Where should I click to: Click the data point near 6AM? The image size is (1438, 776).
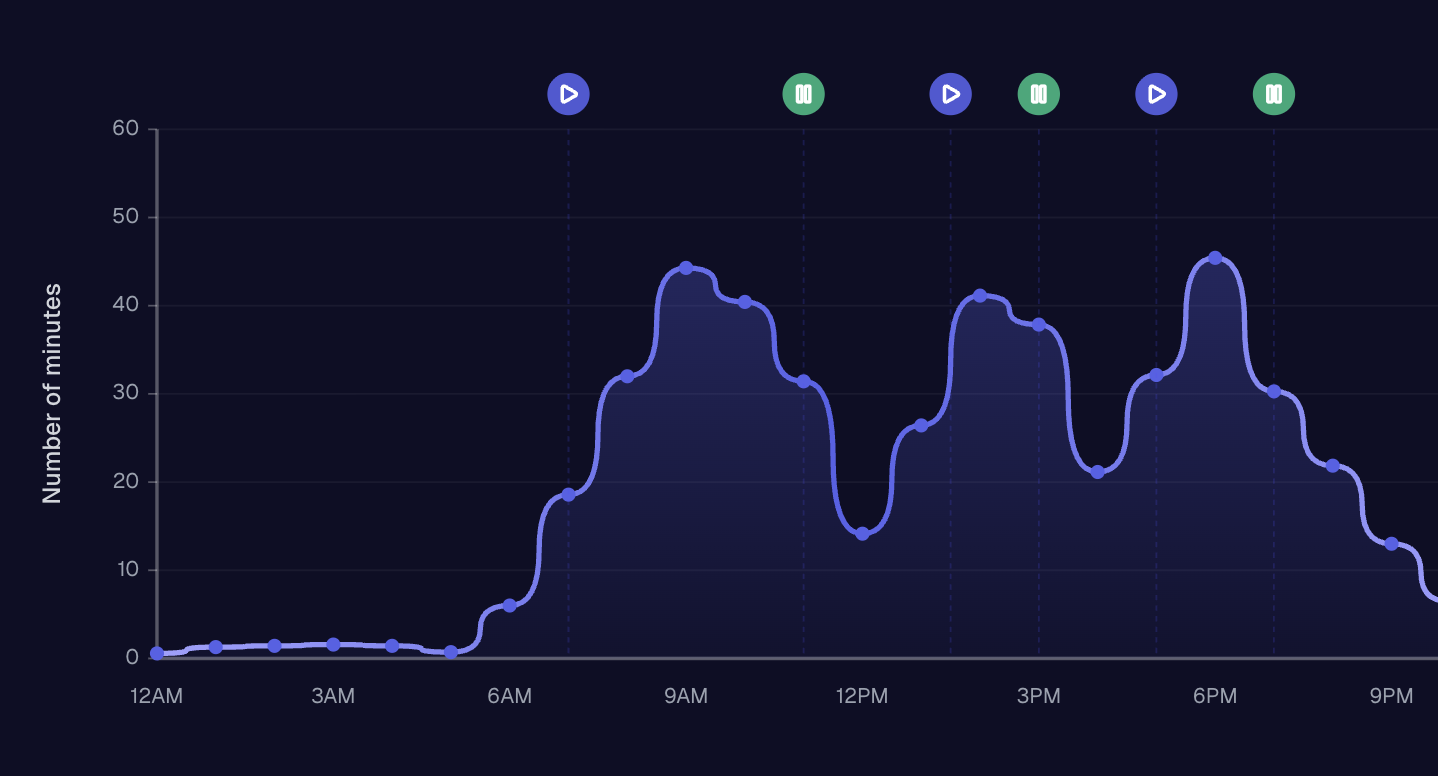coord(510,604)
